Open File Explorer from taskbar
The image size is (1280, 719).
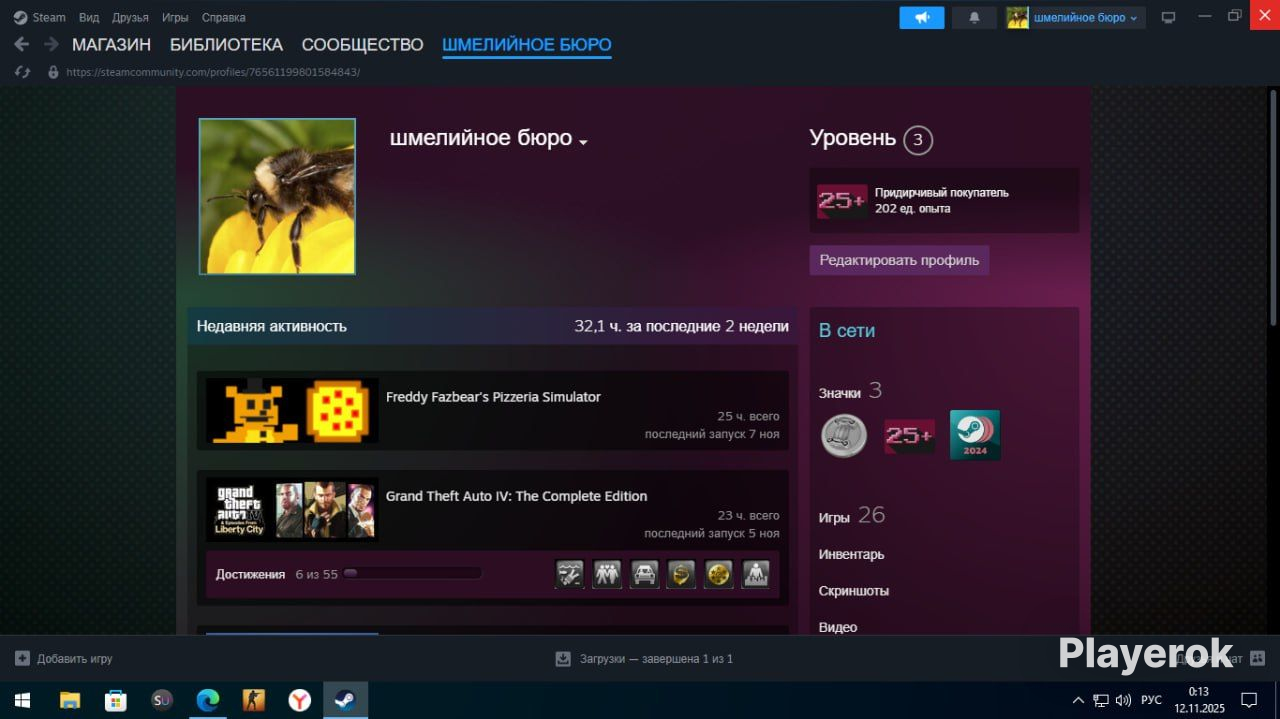pos(69,700)
